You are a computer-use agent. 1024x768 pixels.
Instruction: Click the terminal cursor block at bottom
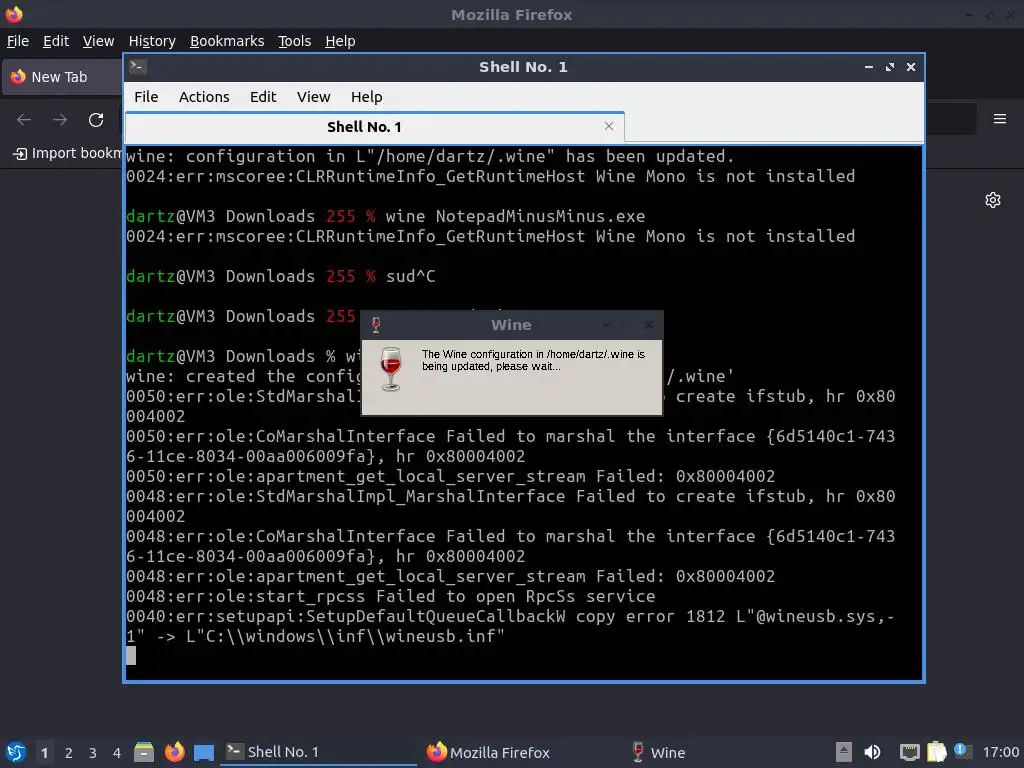tap(131, 656)
